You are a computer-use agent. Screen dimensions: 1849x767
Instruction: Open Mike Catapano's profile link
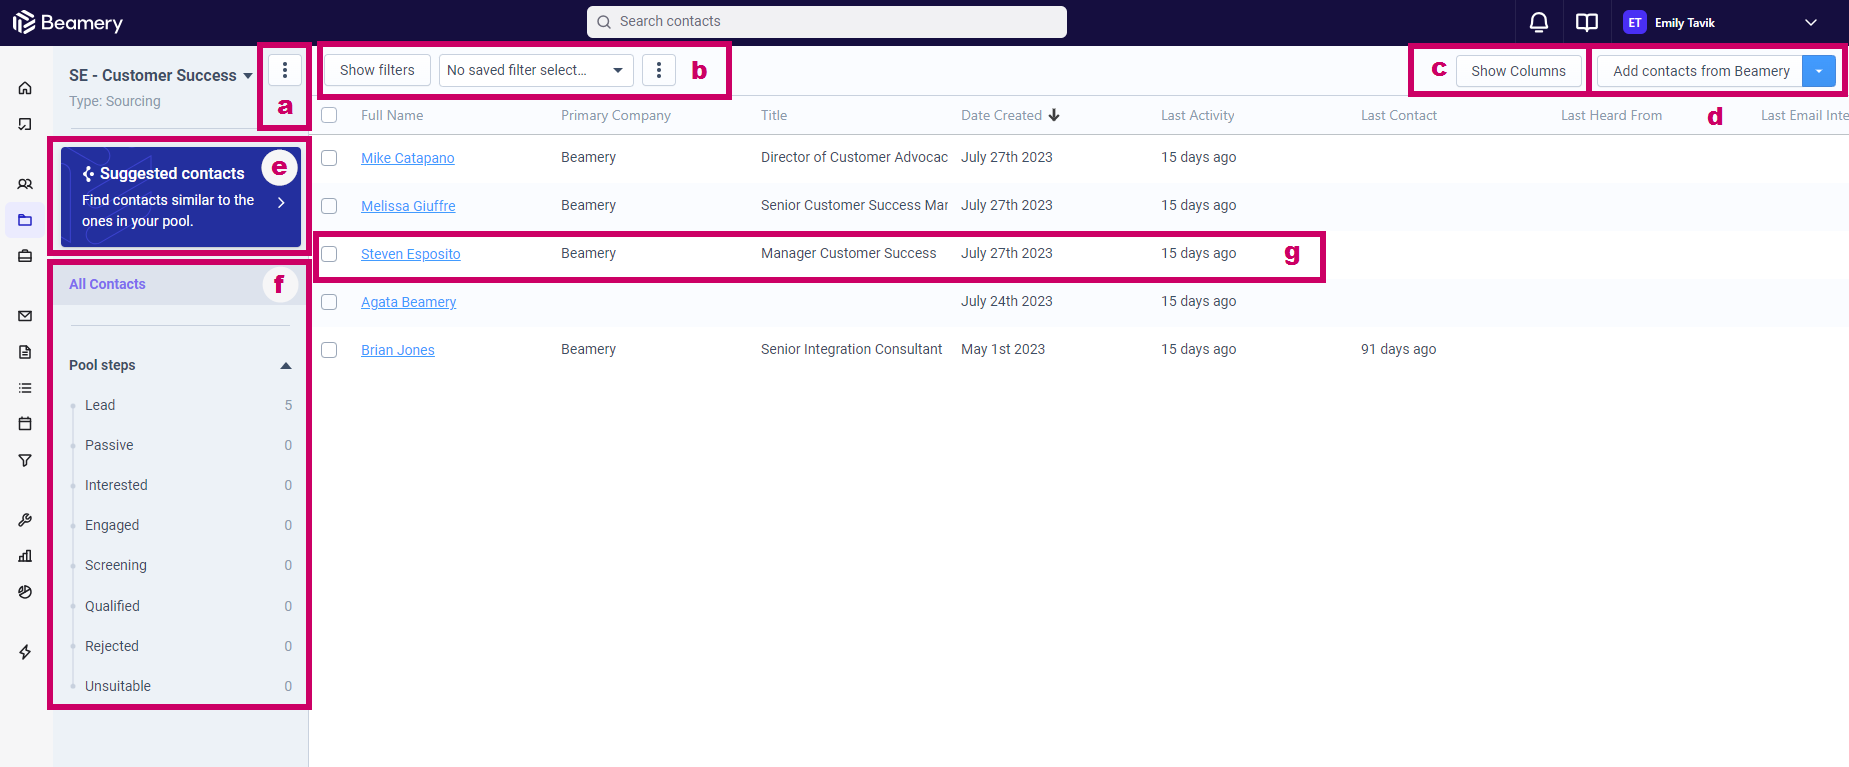[408, 158]
